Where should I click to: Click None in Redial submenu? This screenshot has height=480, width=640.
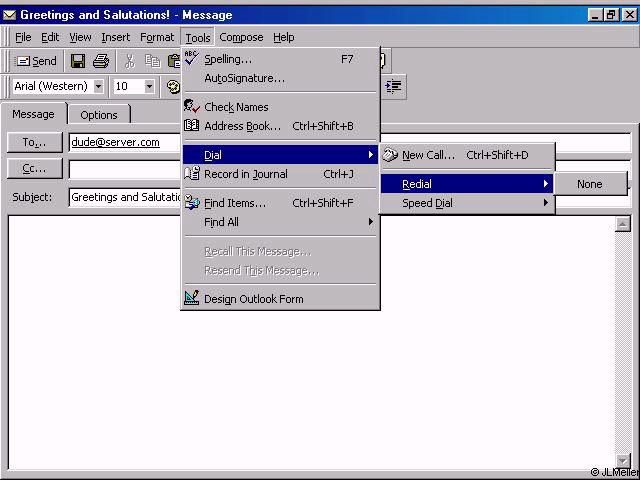point(589,184)
